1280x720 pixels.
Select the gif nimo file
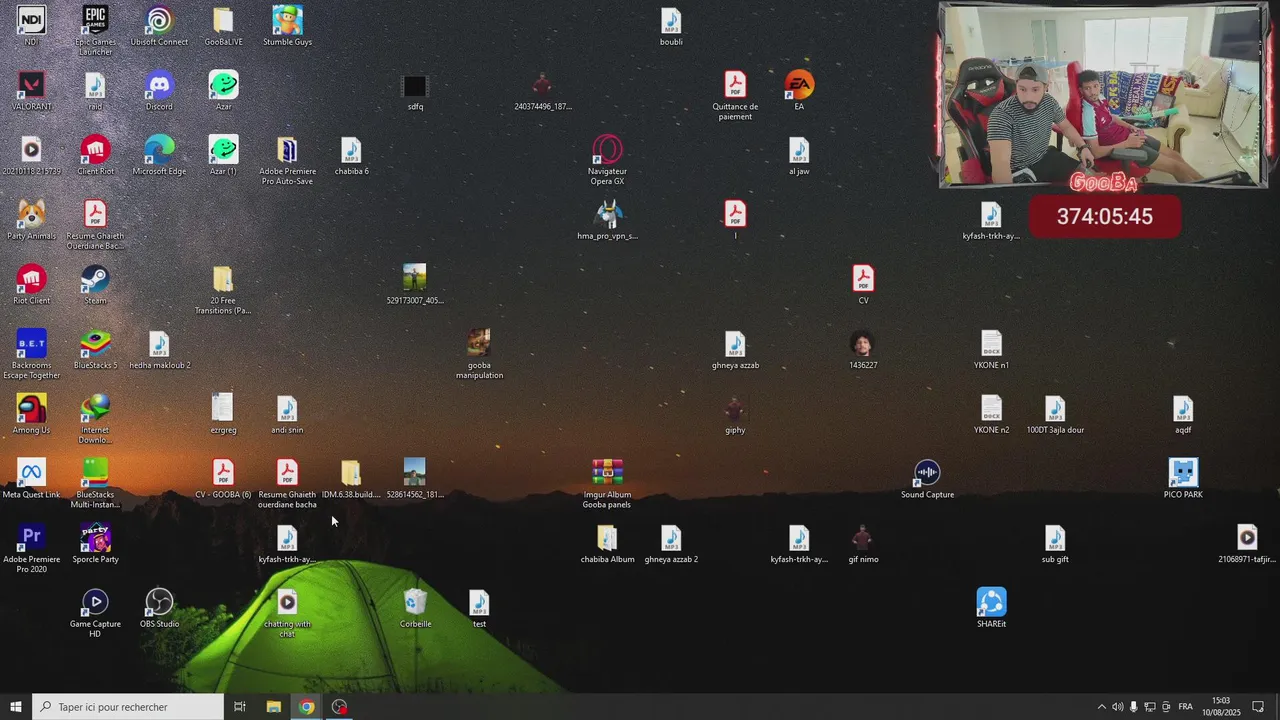pyautogui.click(x=863, y=539)
